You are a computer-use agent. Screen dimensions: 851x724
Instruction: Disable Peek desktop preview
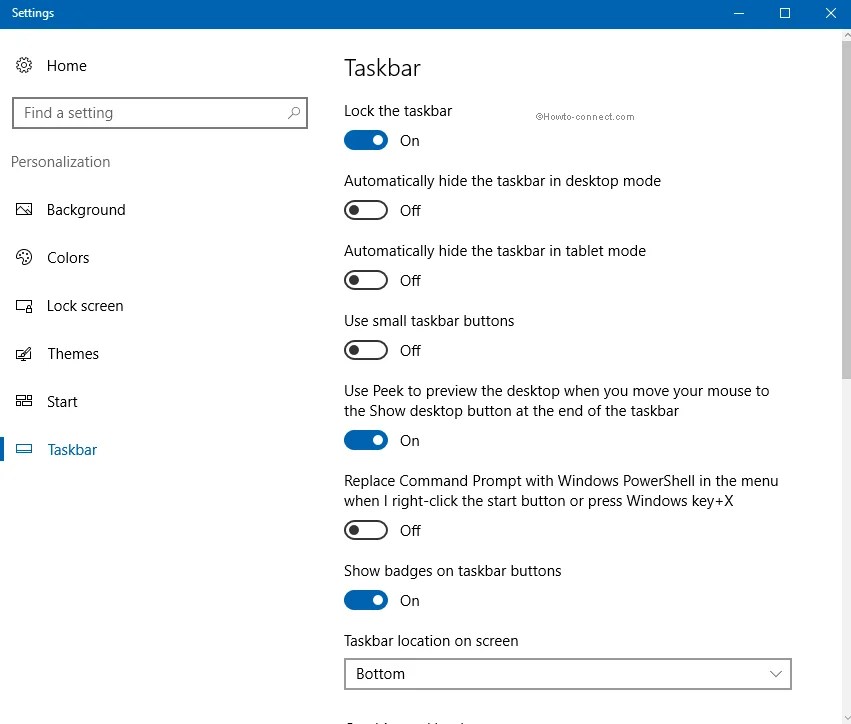coord(365,440)
